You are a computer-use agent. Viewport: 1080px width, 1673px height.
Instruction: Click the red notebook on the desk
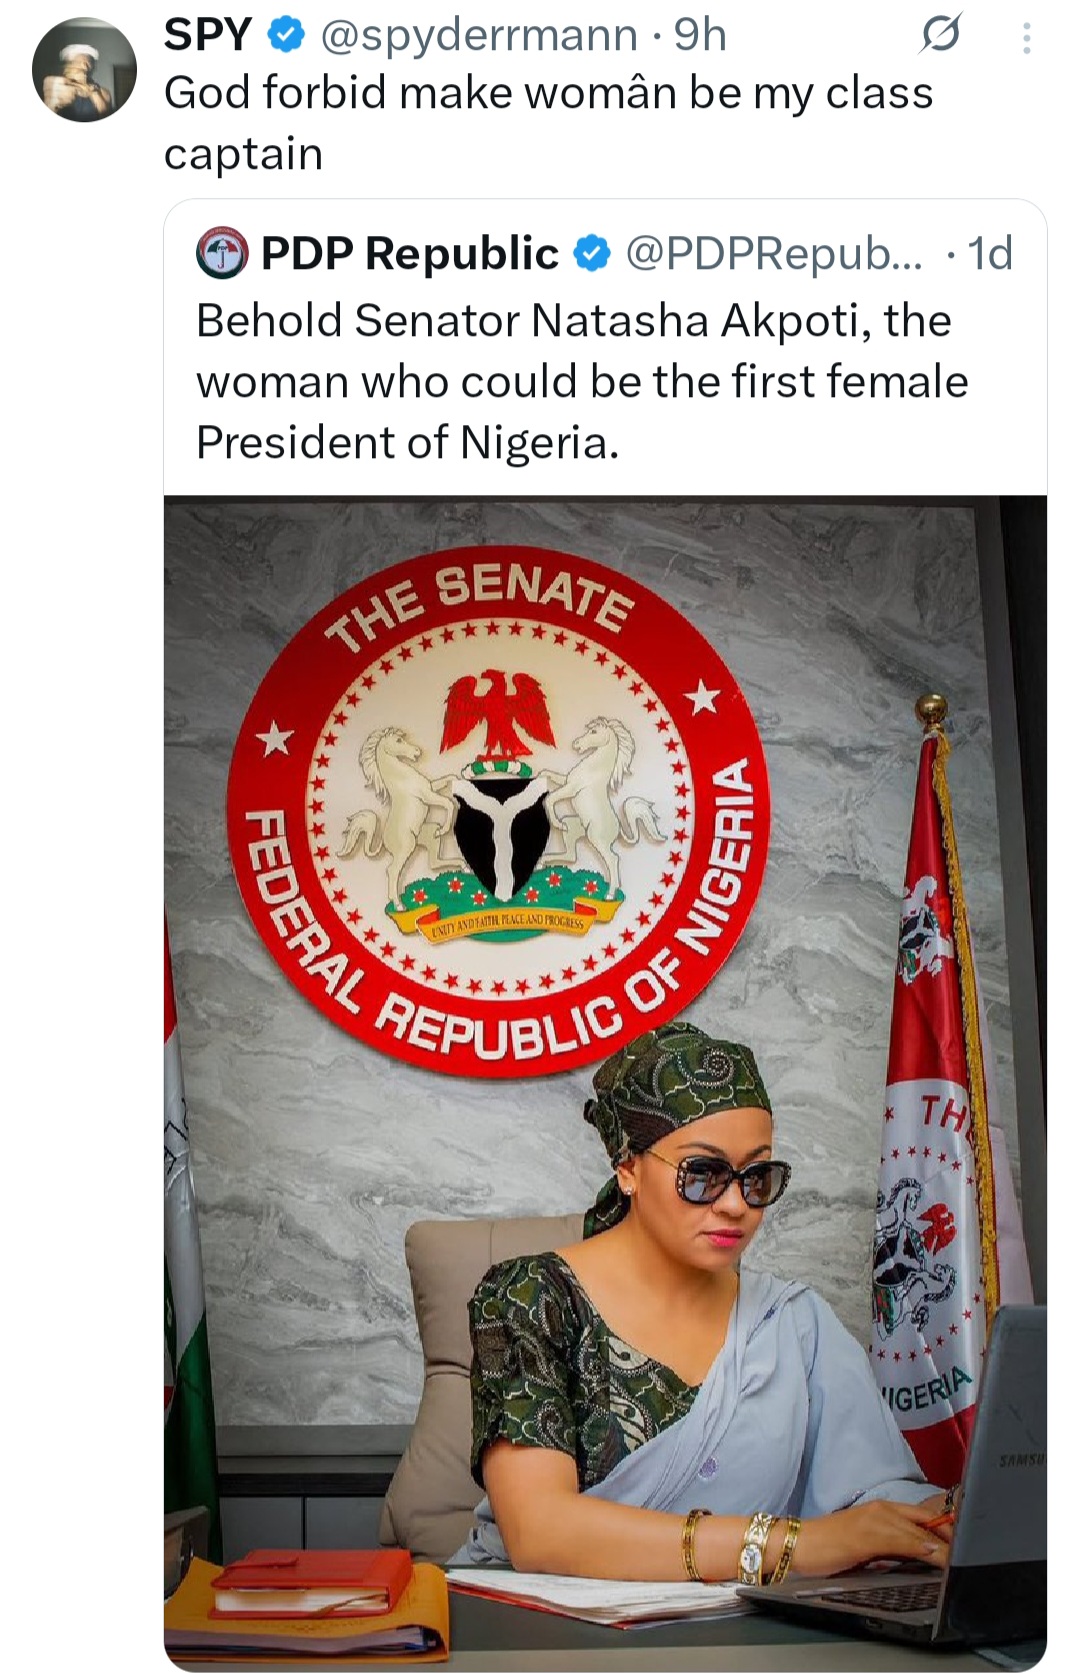tap(310, 1580)
